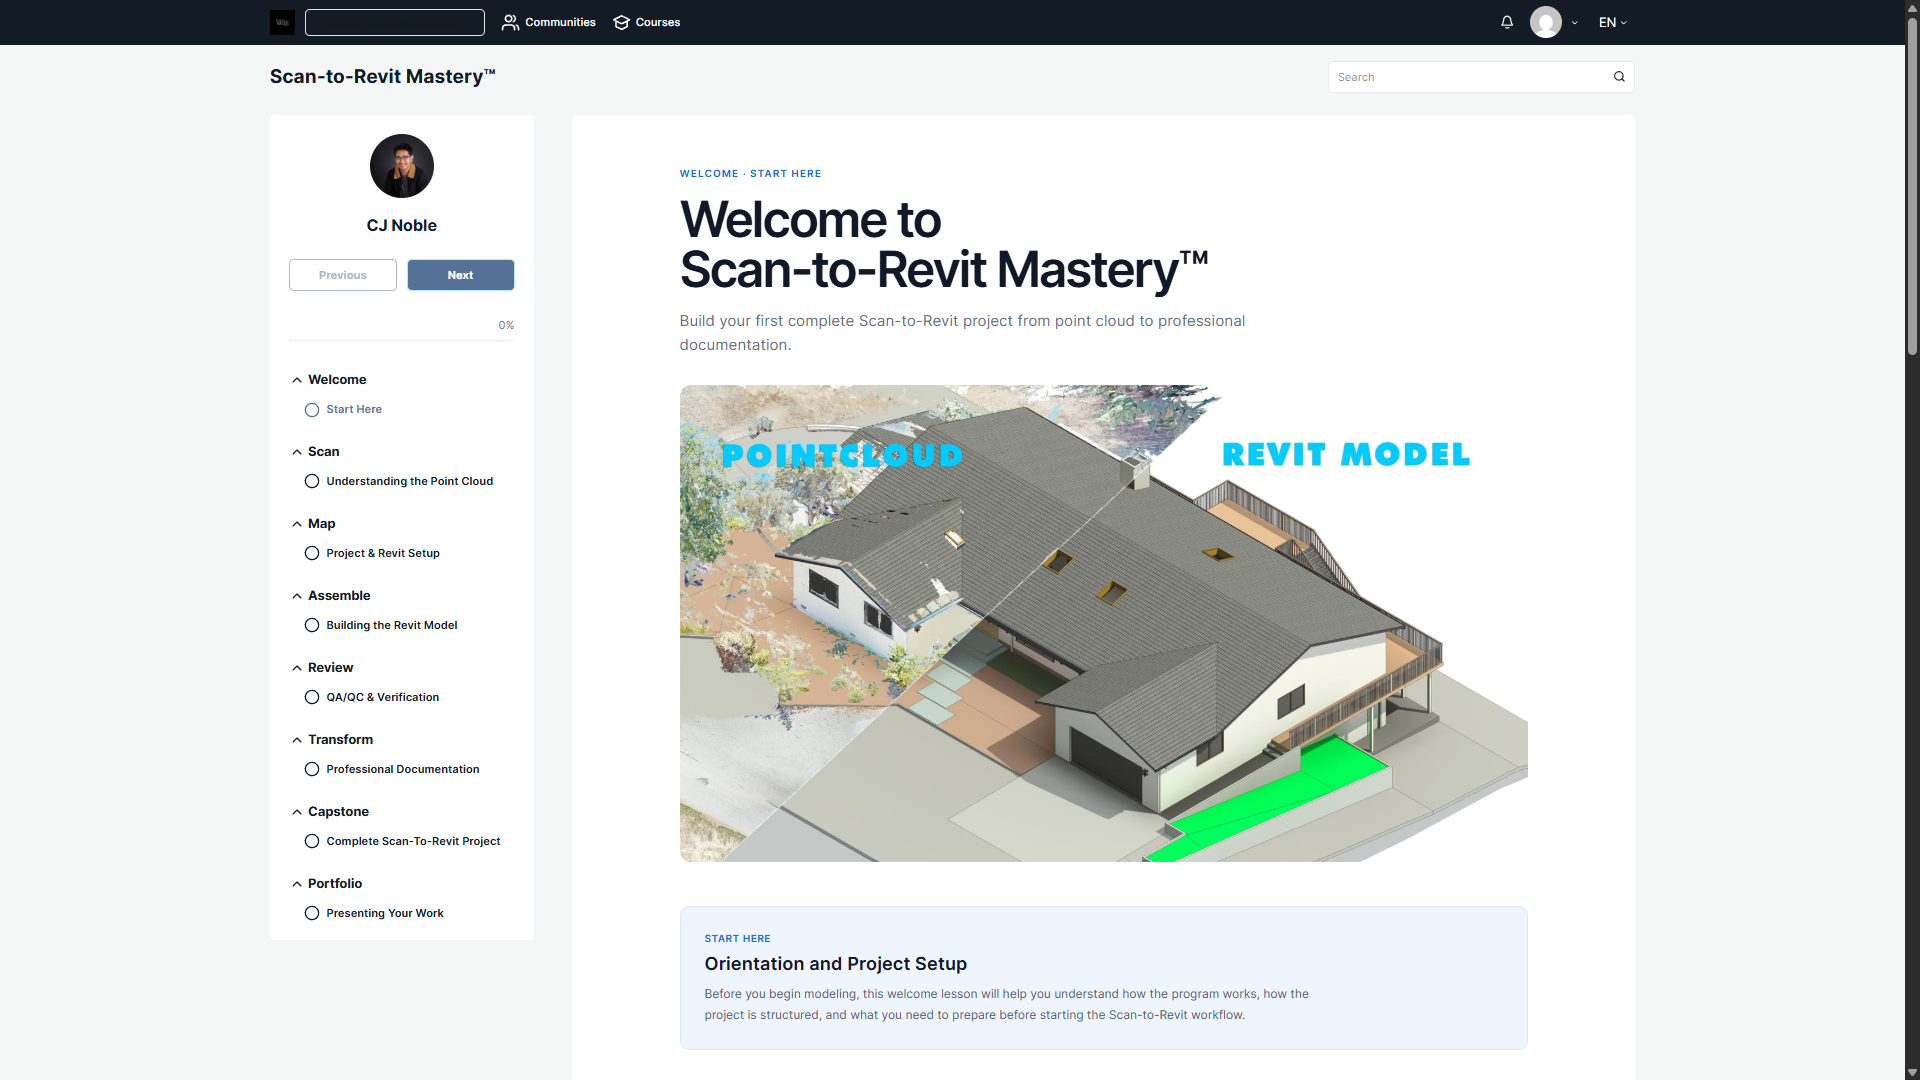Toggle the Building the Revit Model circle
The image size is (1920, 1080).
pos(312,625)
